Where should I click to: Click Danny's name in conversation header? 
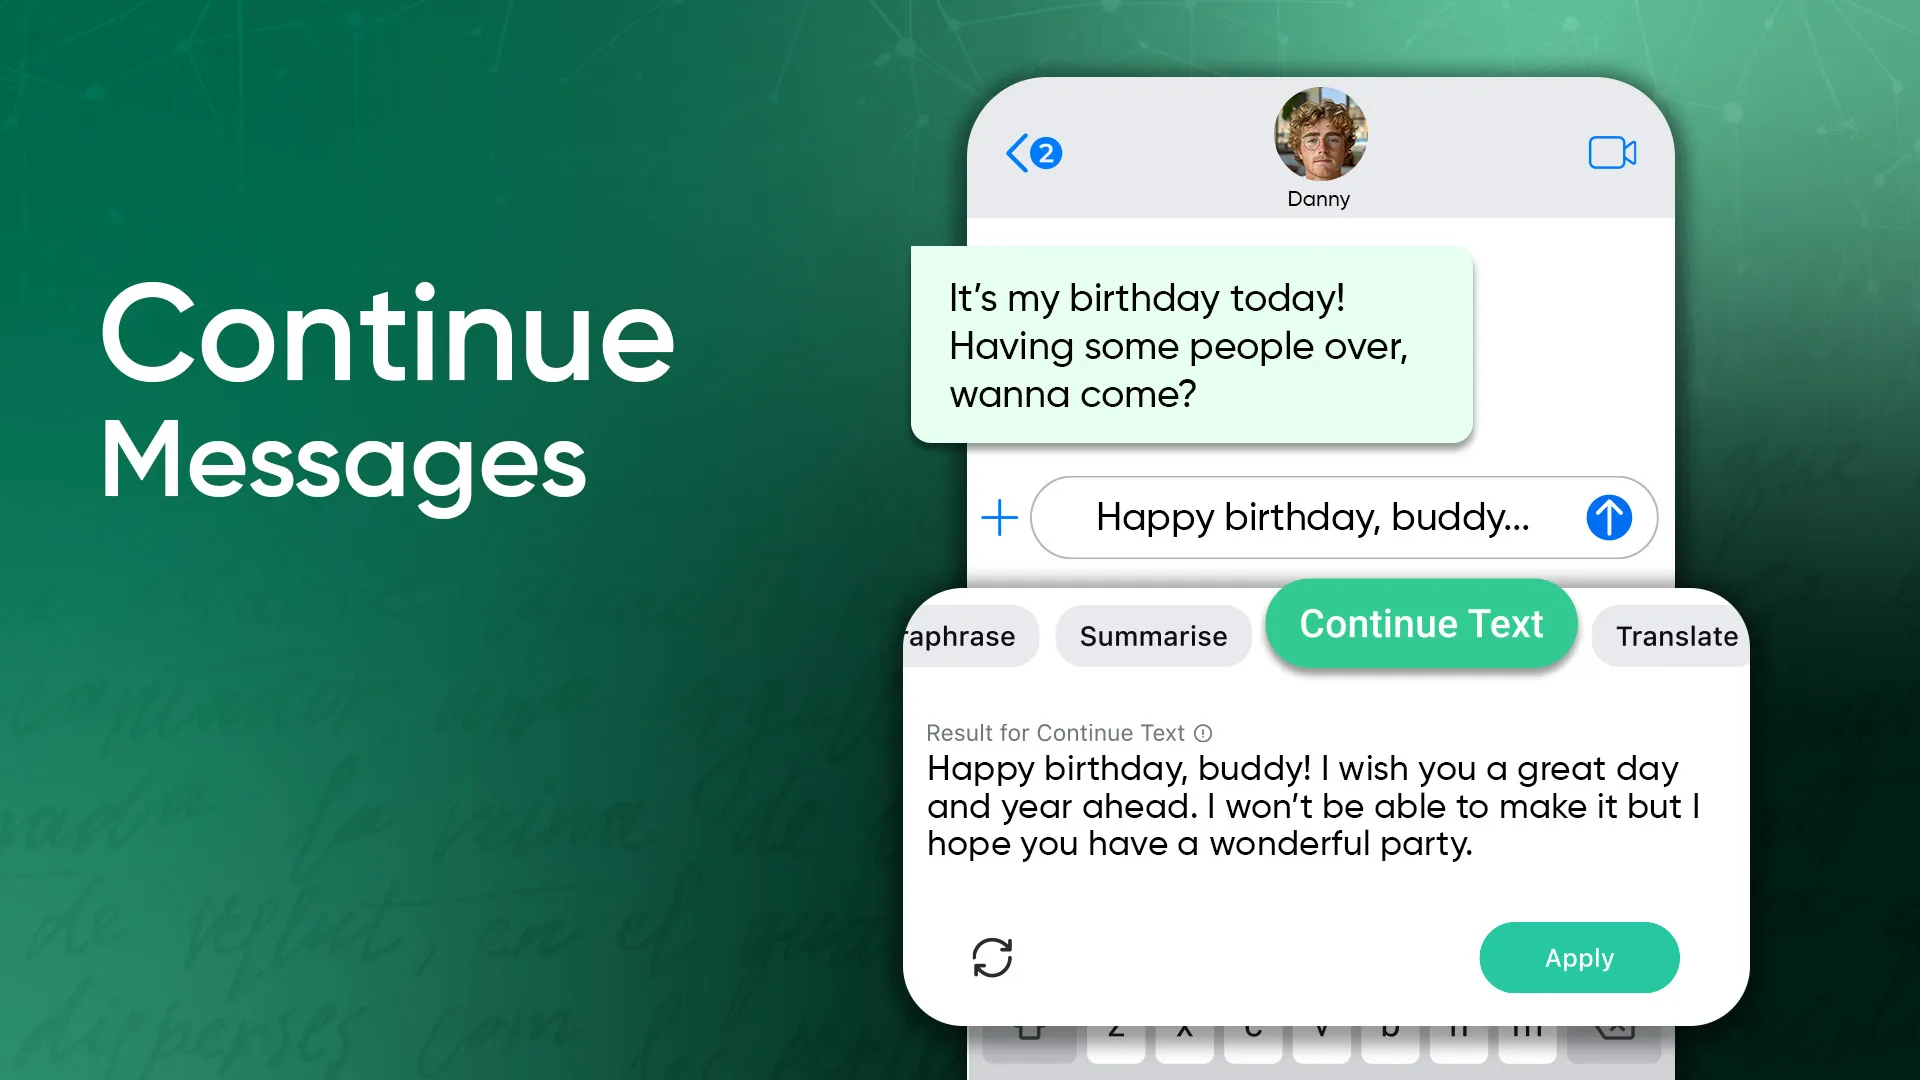[1317, 199]
